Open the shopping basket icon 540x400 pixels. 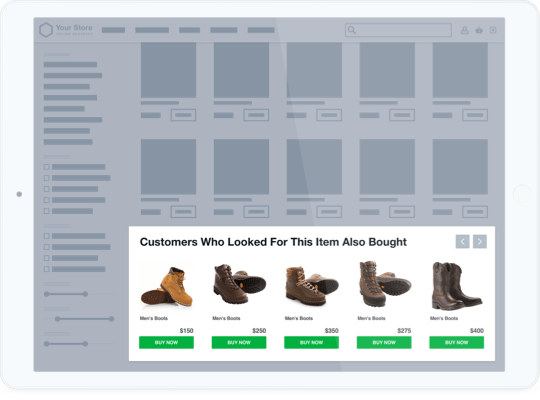click(x=479, y=30)
